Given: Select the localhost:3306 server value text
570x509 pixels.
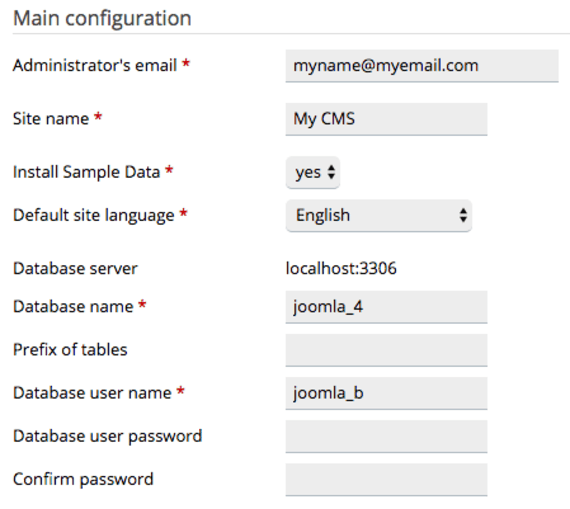Looking at the screenshot, I should (341, 269).
